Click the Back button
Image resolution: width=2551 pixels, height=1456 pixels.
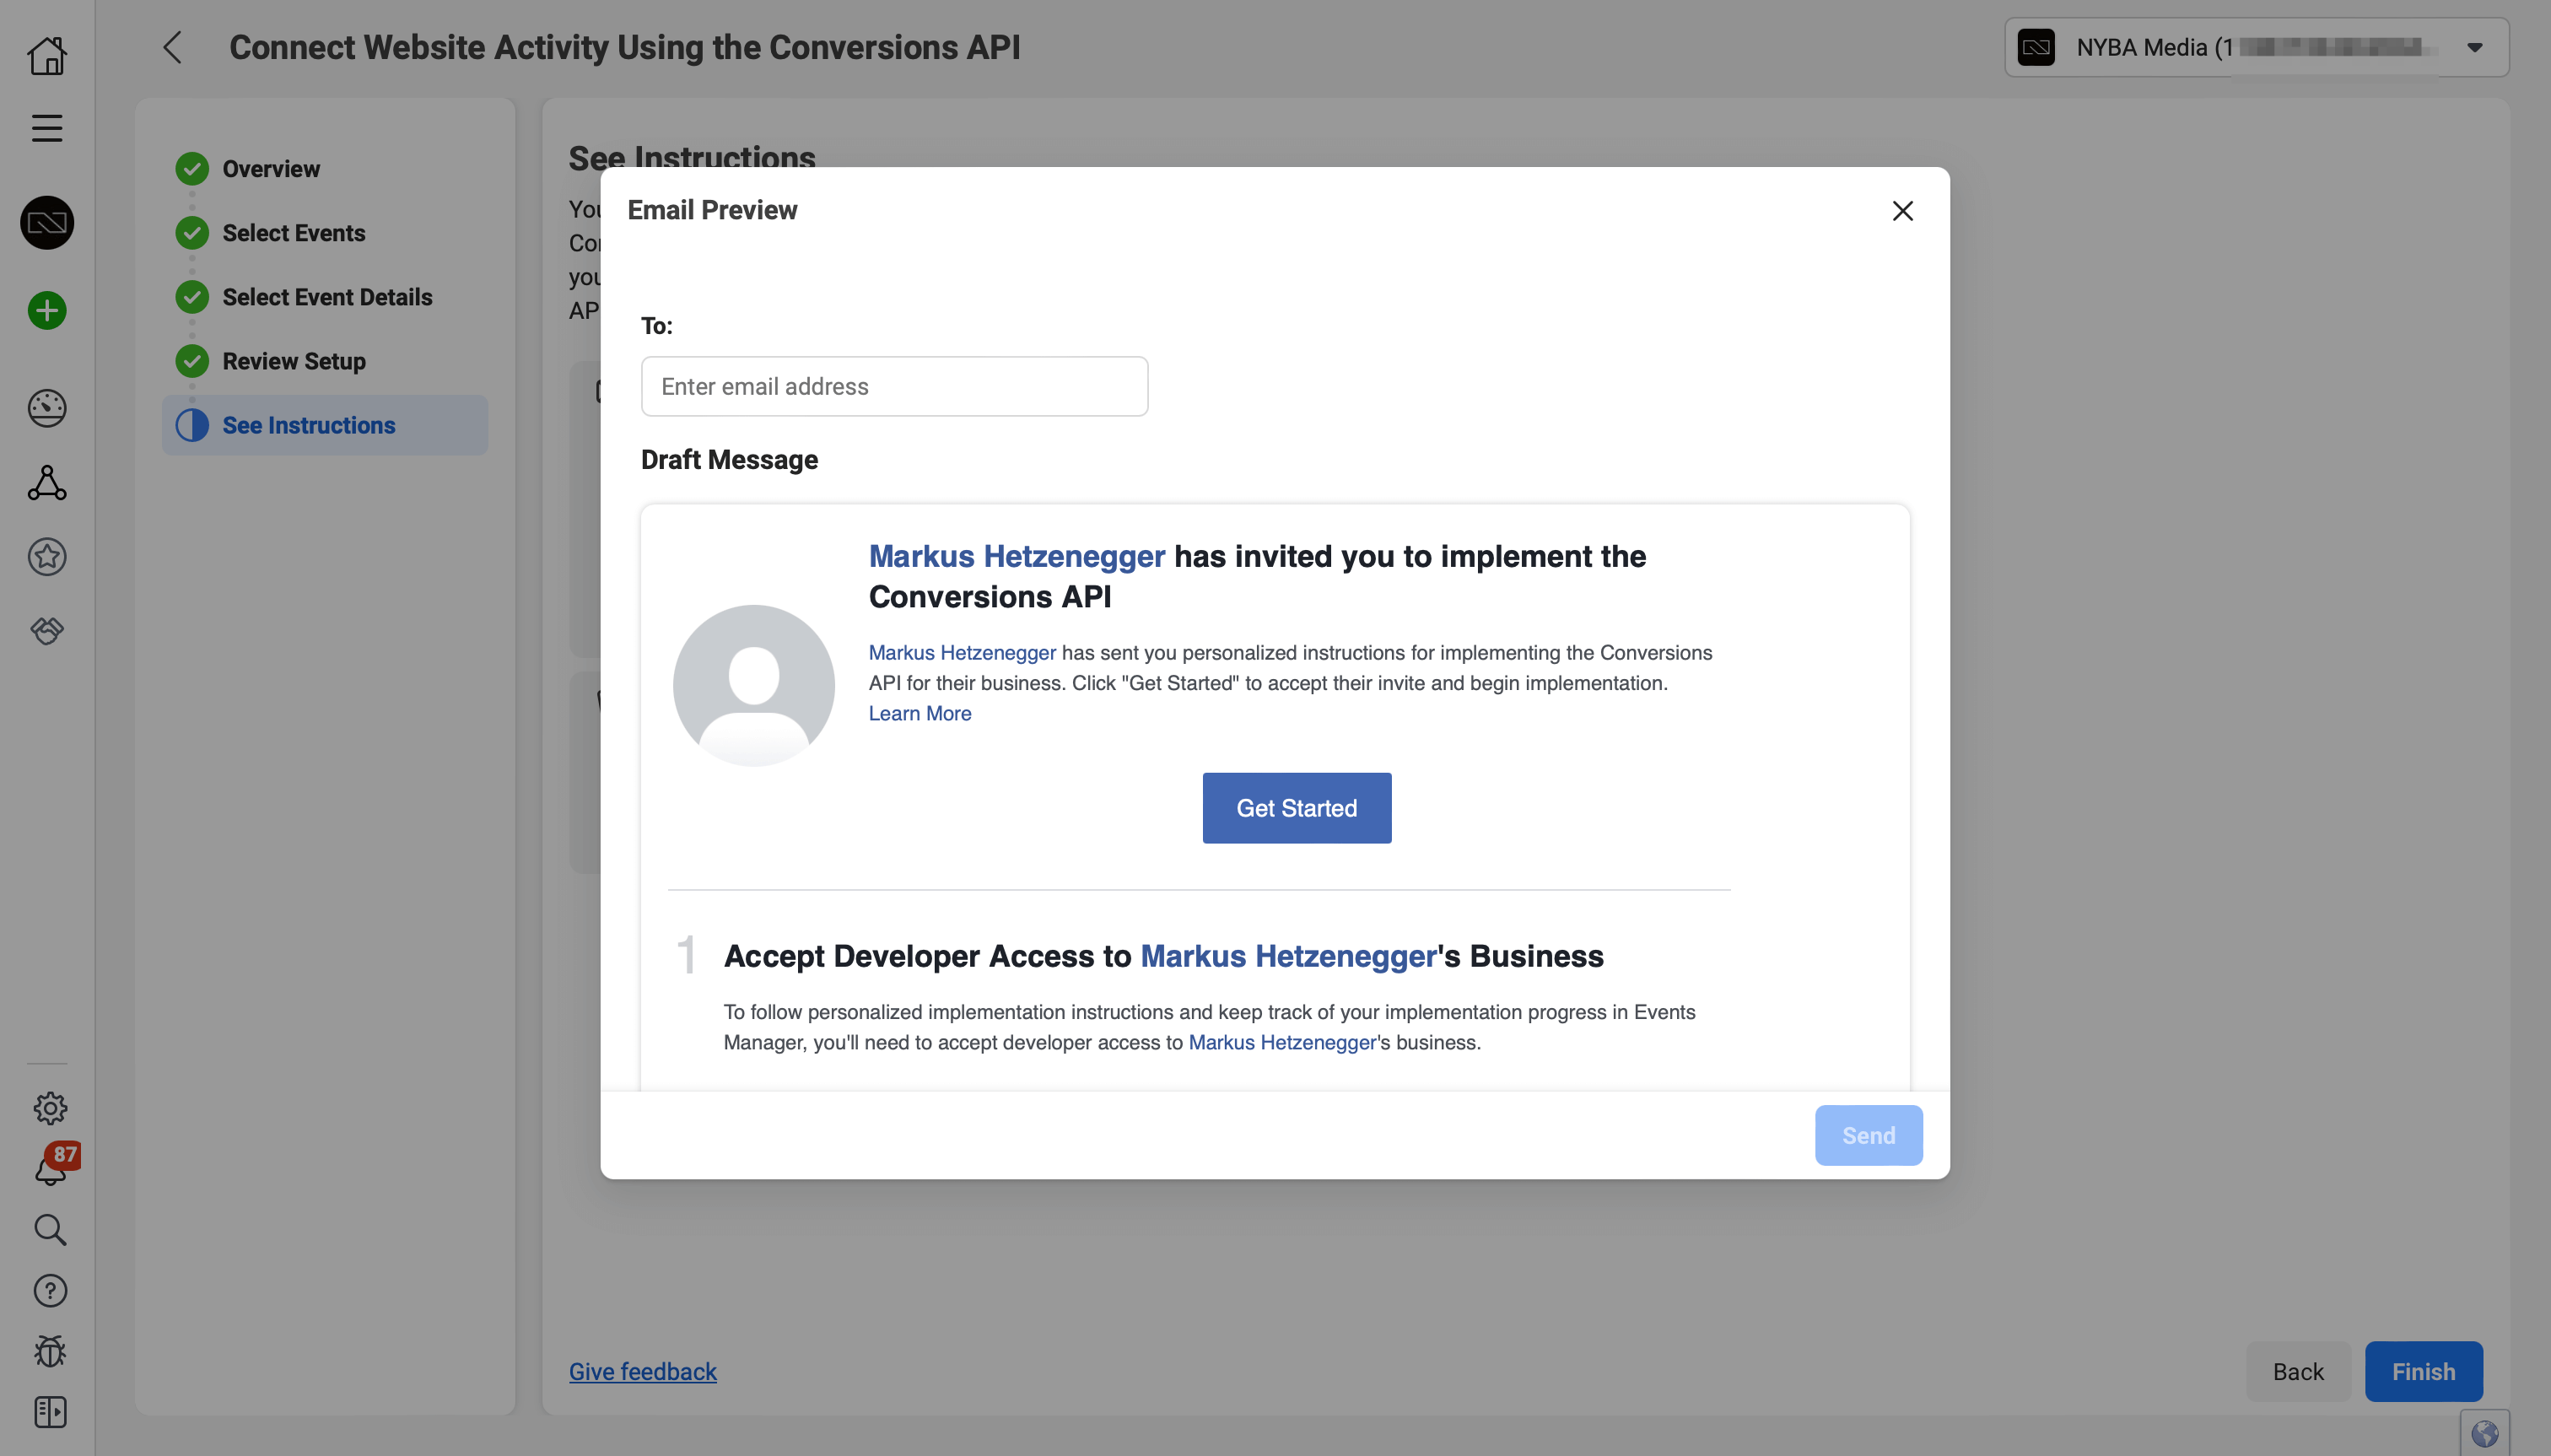point(2297,1372)
